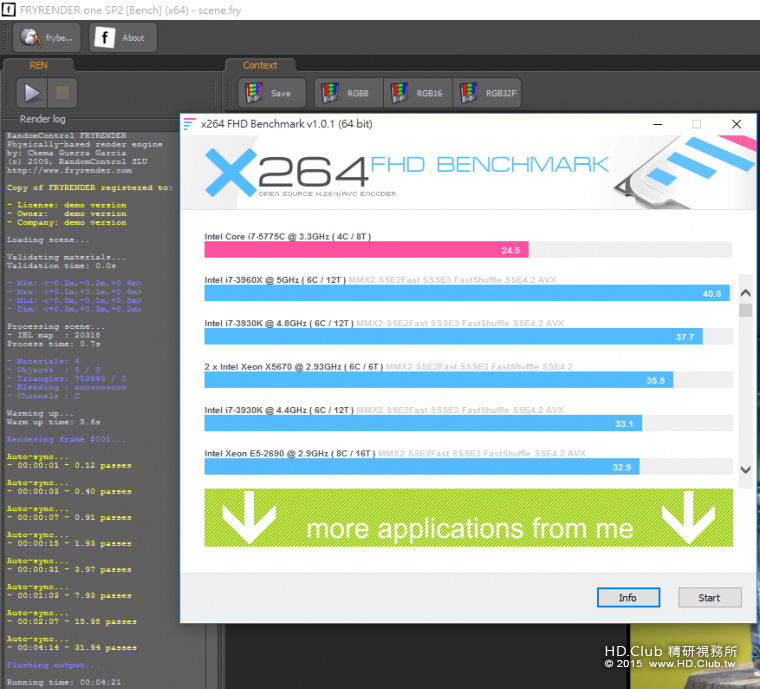760x689 pixels.
Task: Select RGB8 output format
Action: coord(348,93)
